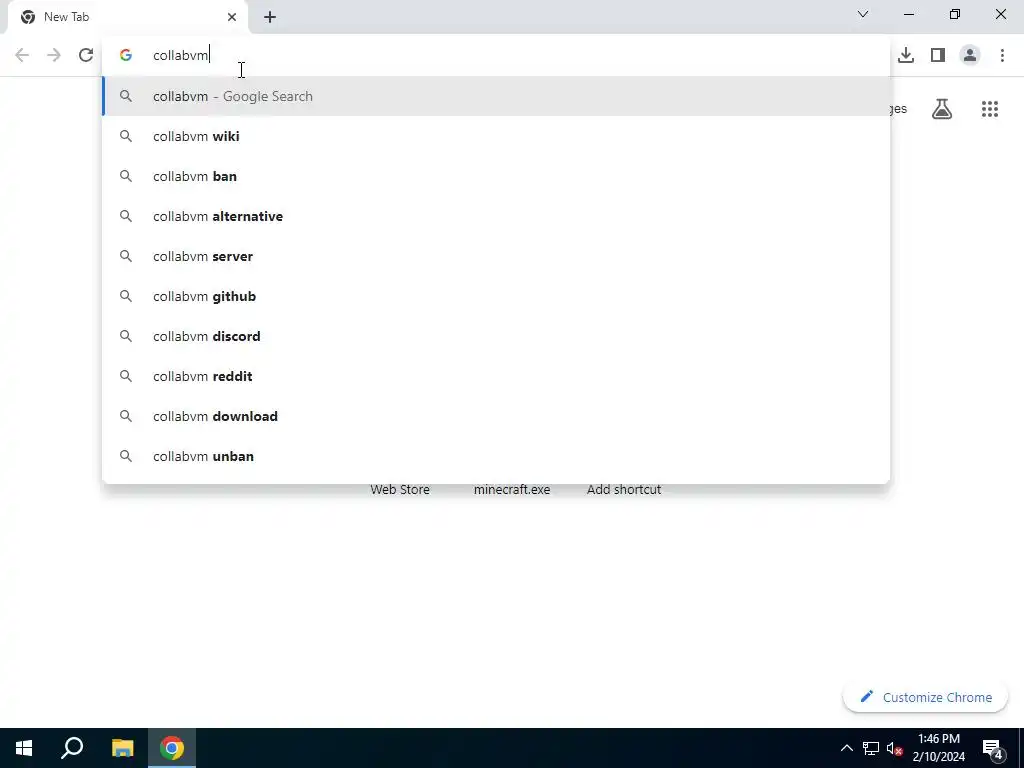Choose suggestion collabvm server

coord(496,256)
